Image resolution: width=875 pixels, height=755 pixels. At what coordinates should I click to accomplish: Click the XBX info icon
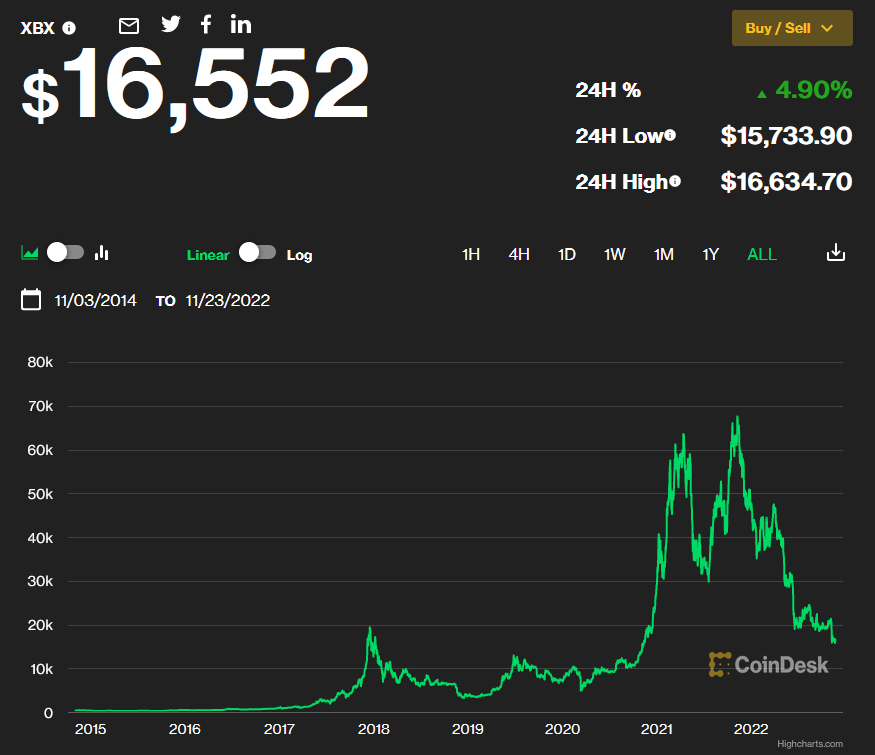[69, 28]
